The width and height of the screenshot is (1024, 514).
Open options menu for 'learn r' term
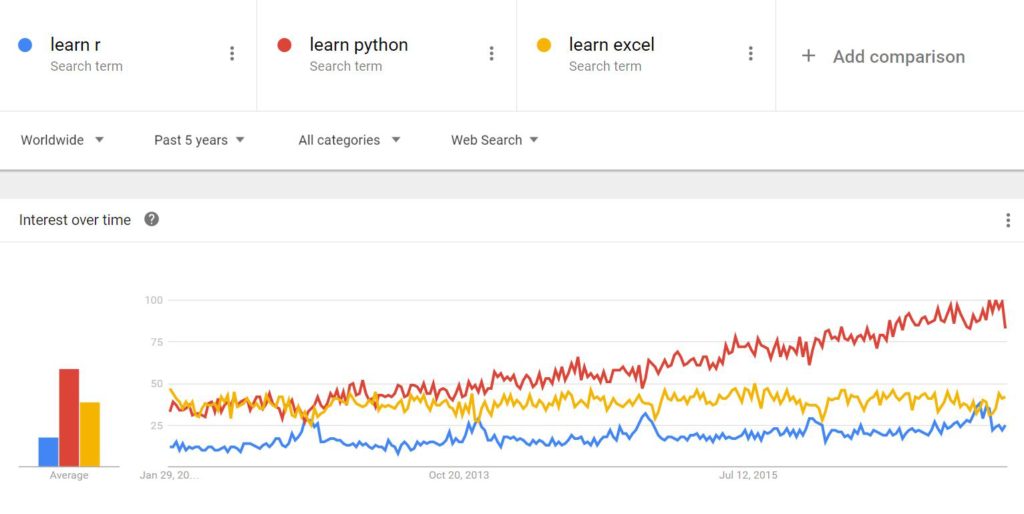point(232,54)
